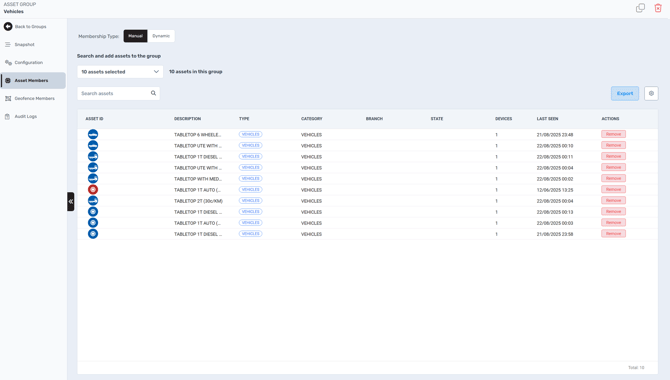Sort by the STATE column header
Image resolution: width=670 pixels, height=380 pixels.
coord(437,119)
